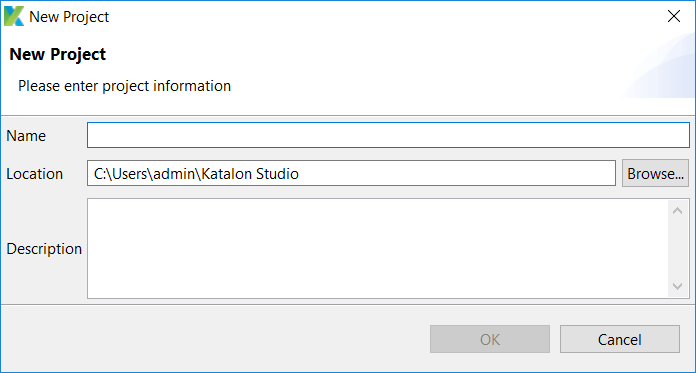Click the Description scrollbar up arrow

pyautogui.click(x=677, y=211)
